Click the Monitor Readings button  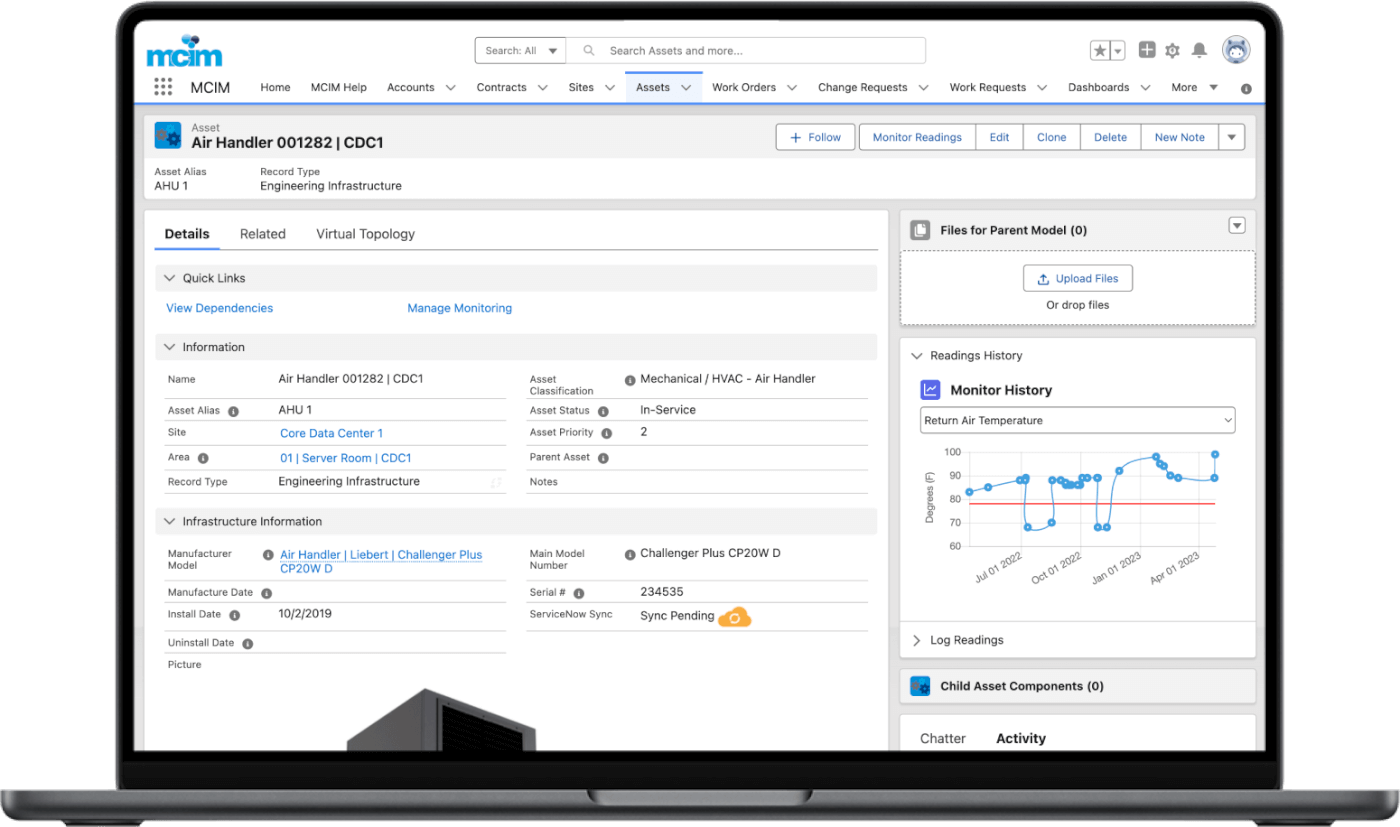click(916, 137)
